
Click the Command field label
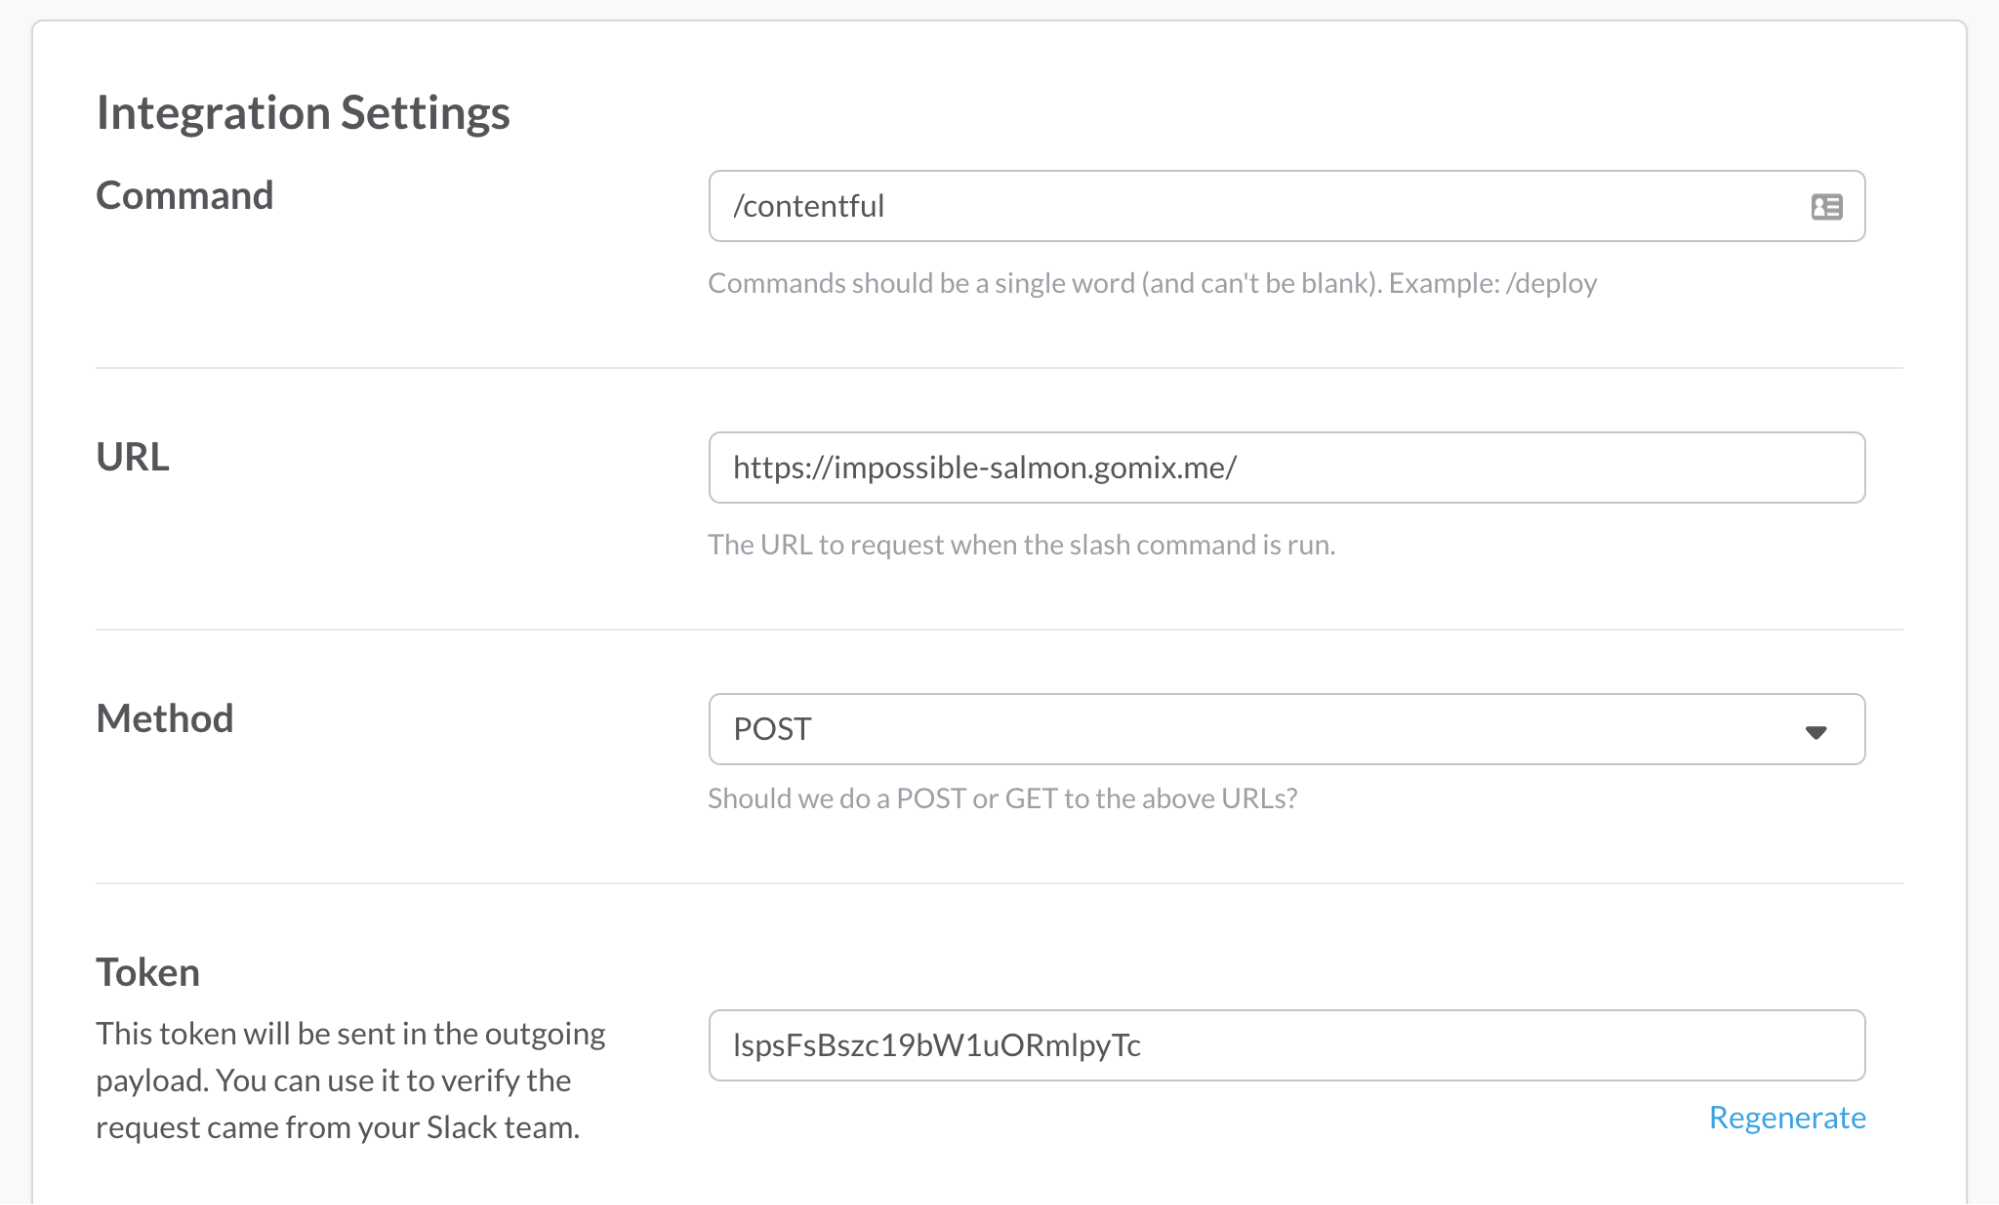coord(184,195)
